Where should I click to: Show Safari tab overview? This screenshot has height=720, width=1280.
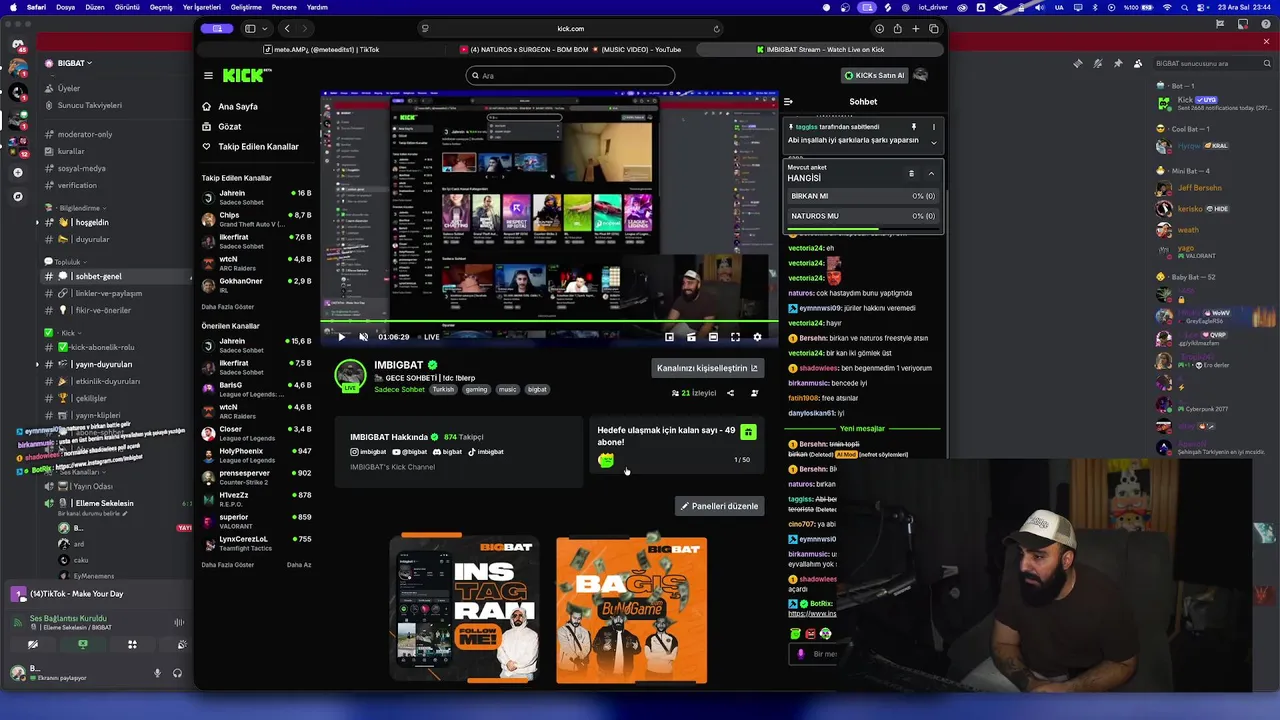coord(934,29)
